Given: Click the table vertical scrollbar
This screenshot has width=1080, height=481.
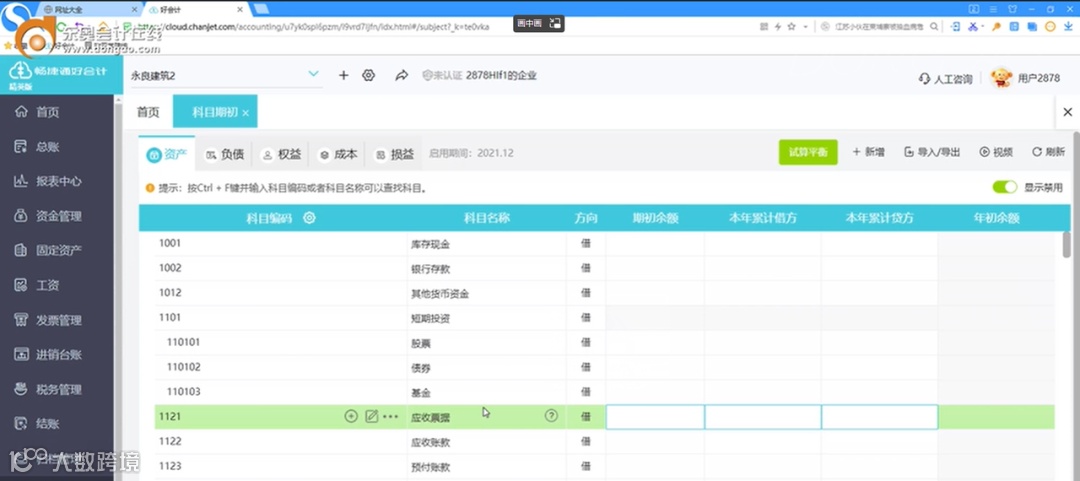Looking at the screenshot, I should click(1066, 245).
